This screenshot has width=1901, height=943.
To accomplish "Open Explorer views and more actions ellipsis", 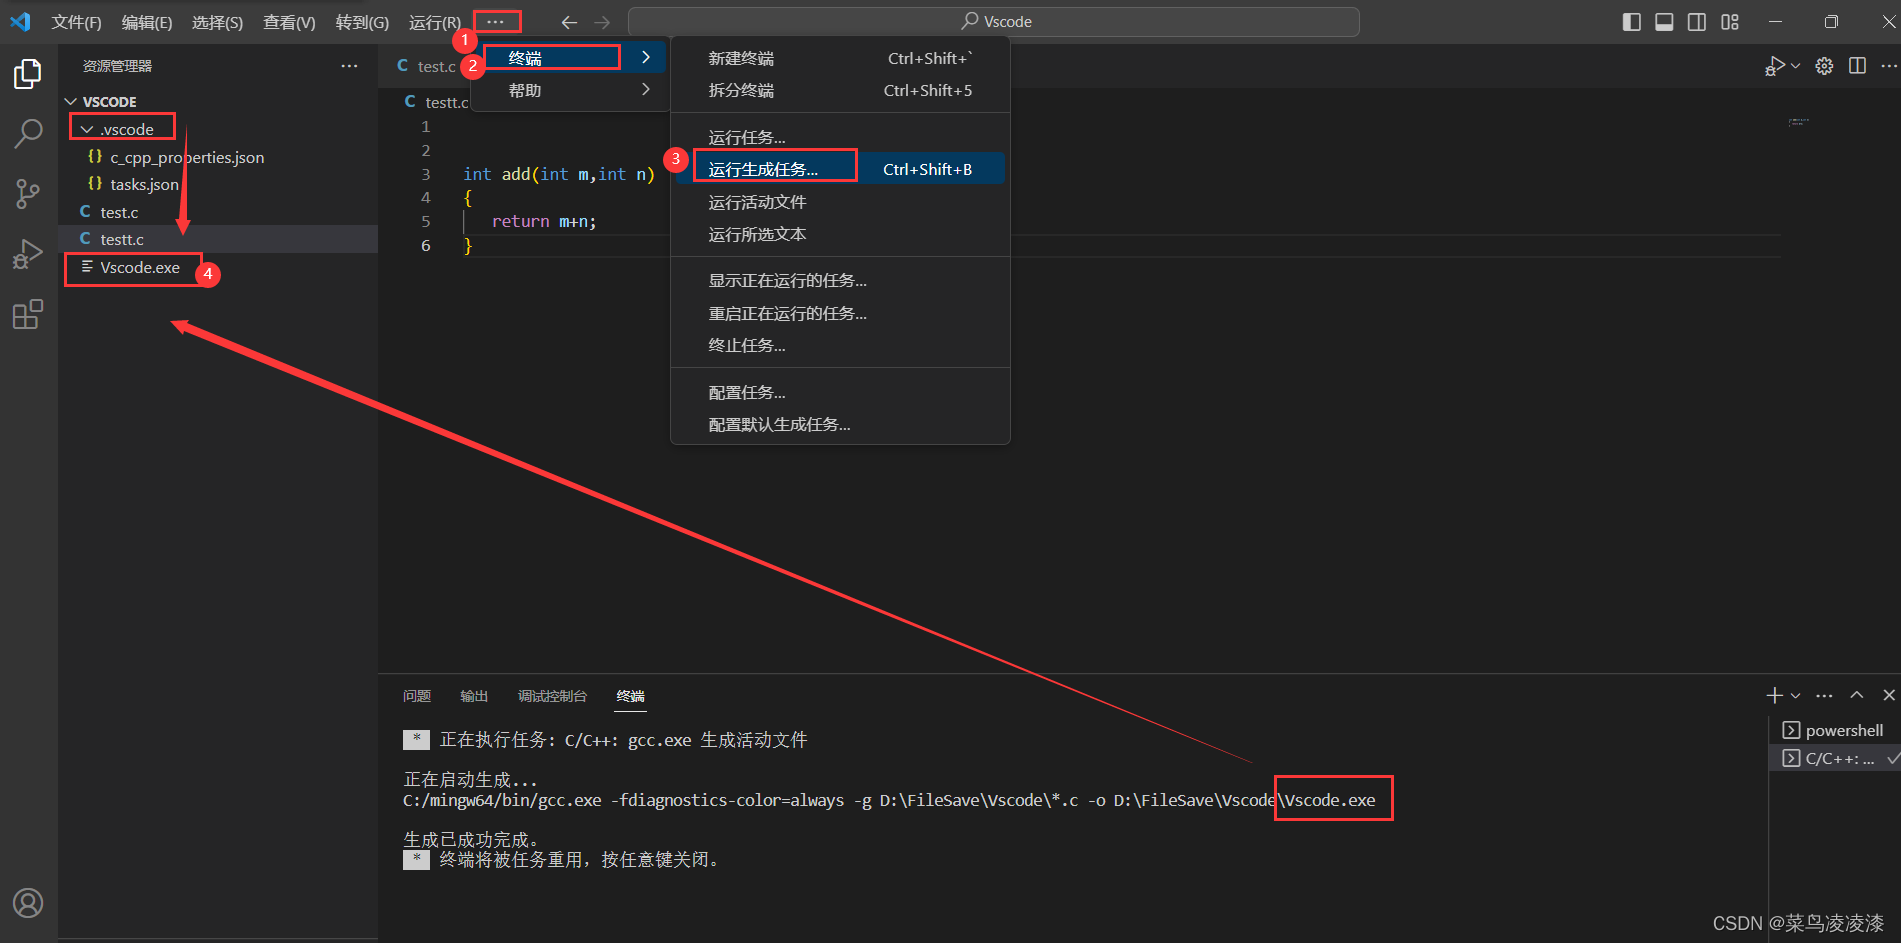I will tap(349, 66).
